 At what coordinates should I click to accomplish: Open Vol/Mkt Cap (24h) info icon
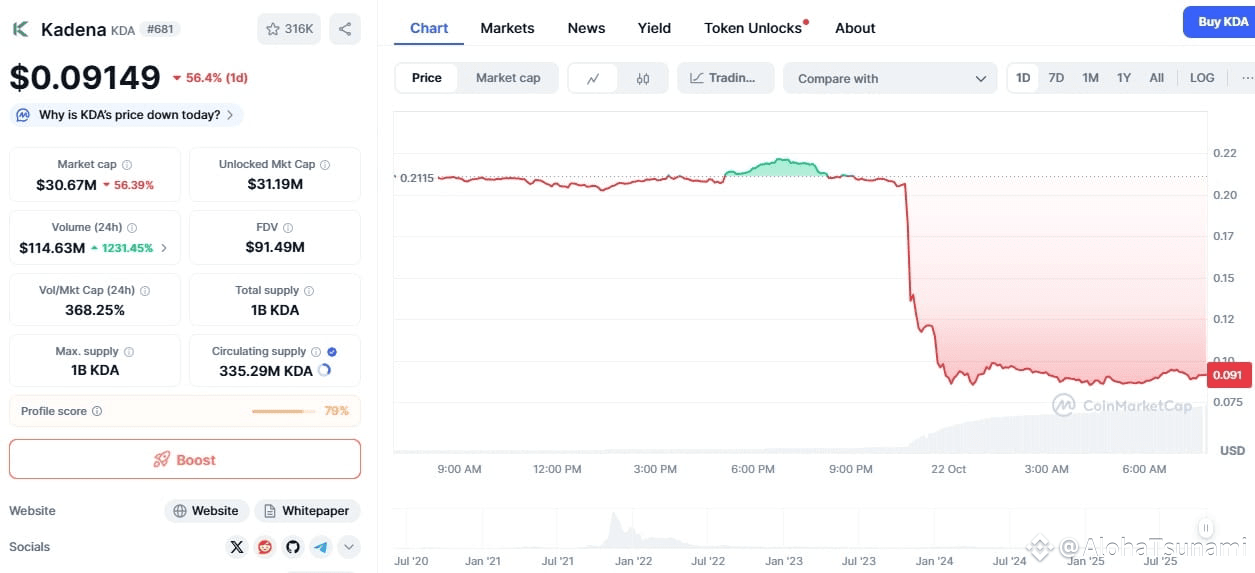[x=145, y=291]
